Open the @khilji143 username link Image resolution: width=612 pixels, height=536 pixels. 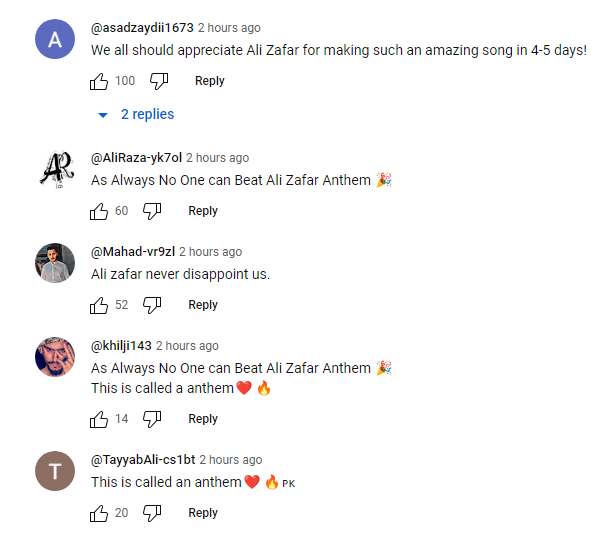pyautogui.click(x=121, y=346)
